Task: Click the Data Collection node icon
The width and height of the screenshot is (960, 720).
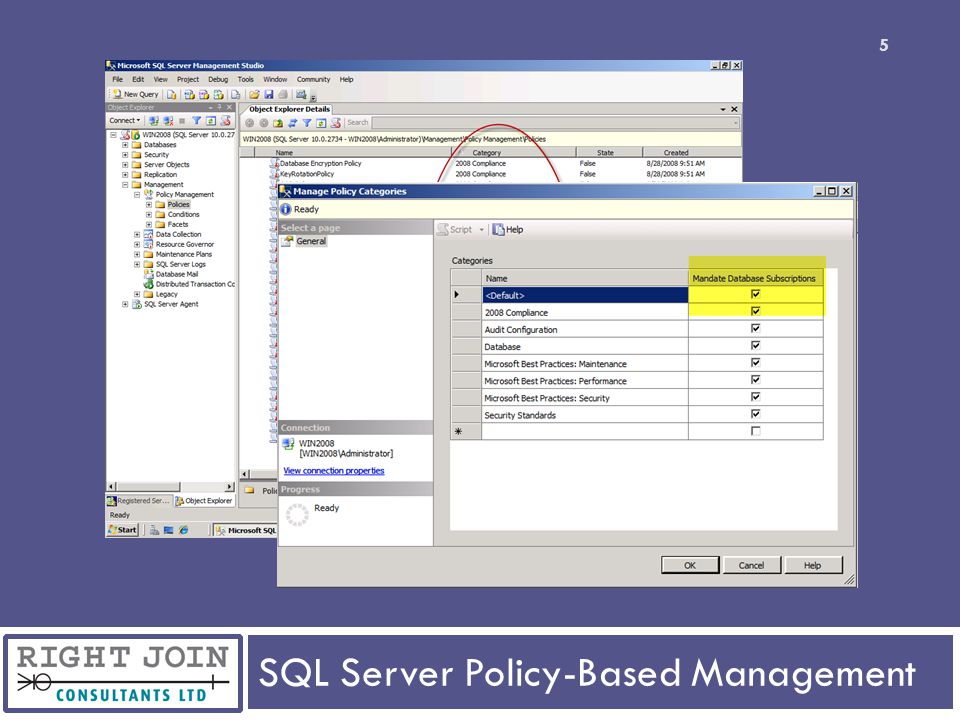Action: [148, 234]
